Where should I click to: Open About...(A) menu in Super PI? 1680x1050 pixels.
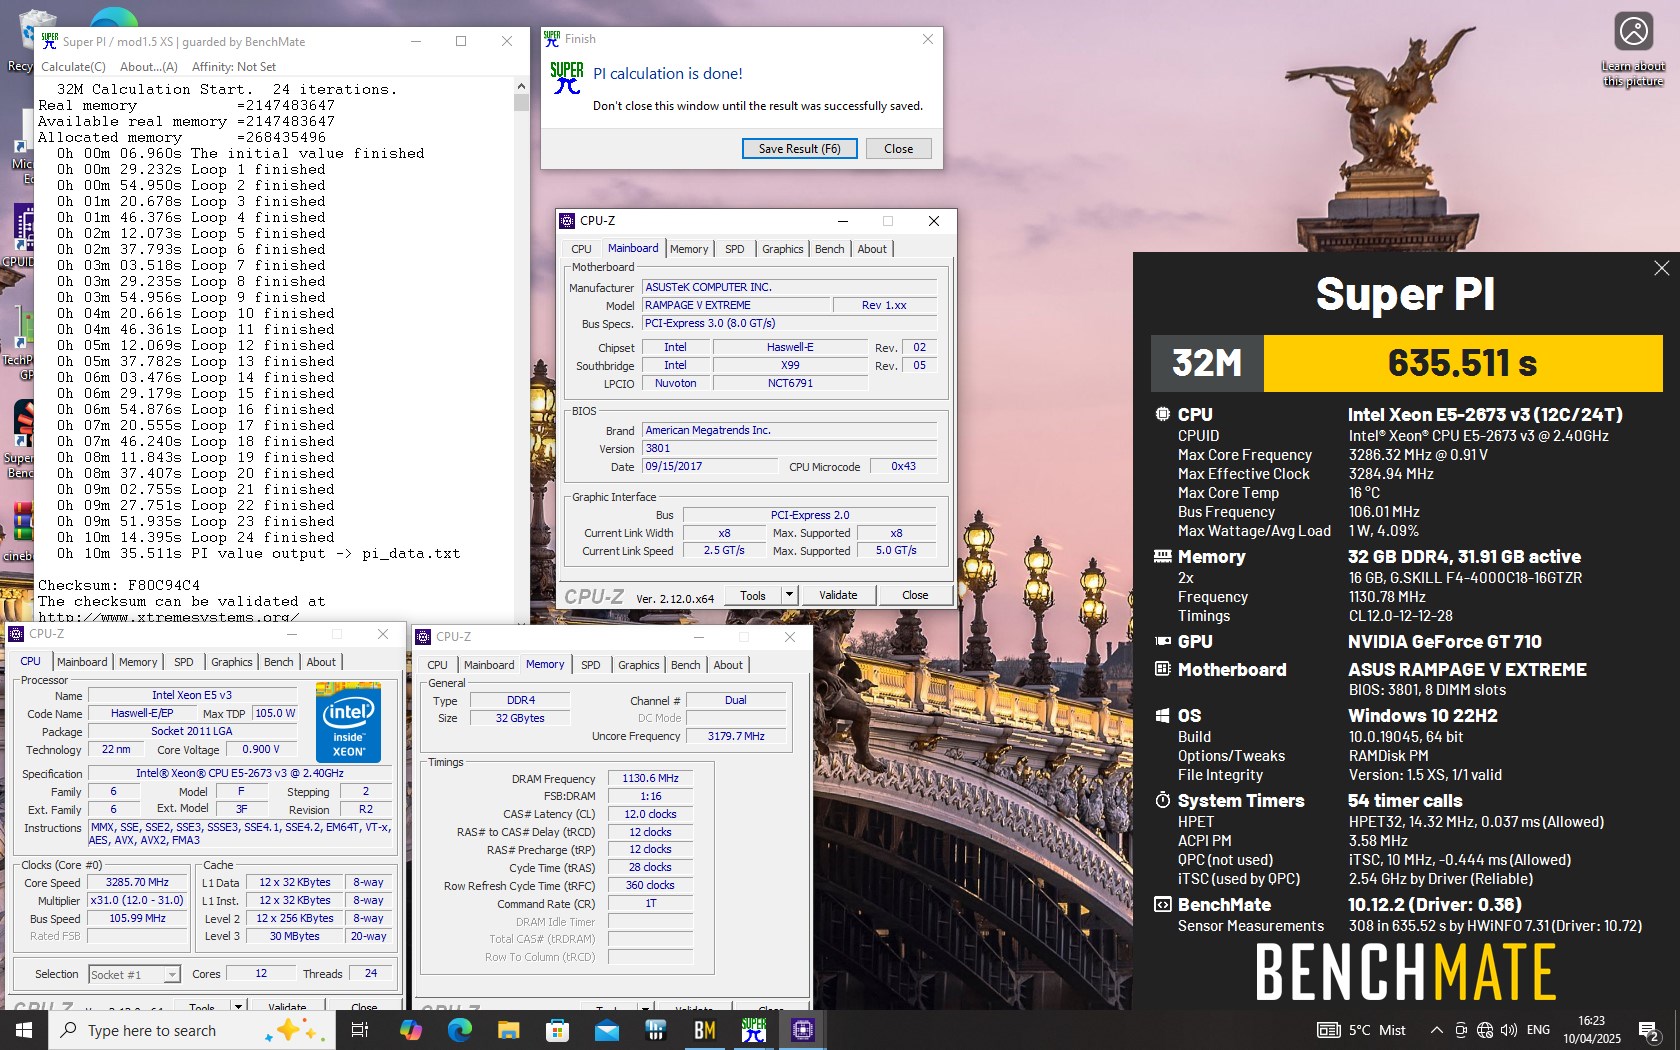pos(148,67)
